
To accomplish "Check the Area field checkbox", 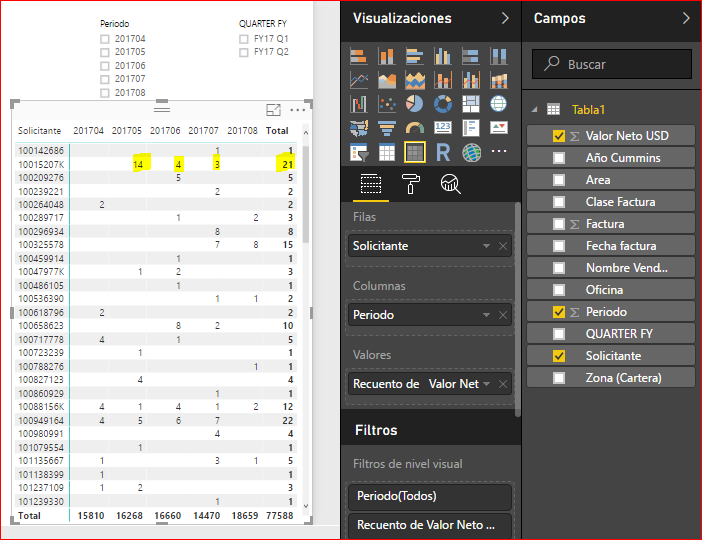I will coord(559,180).
